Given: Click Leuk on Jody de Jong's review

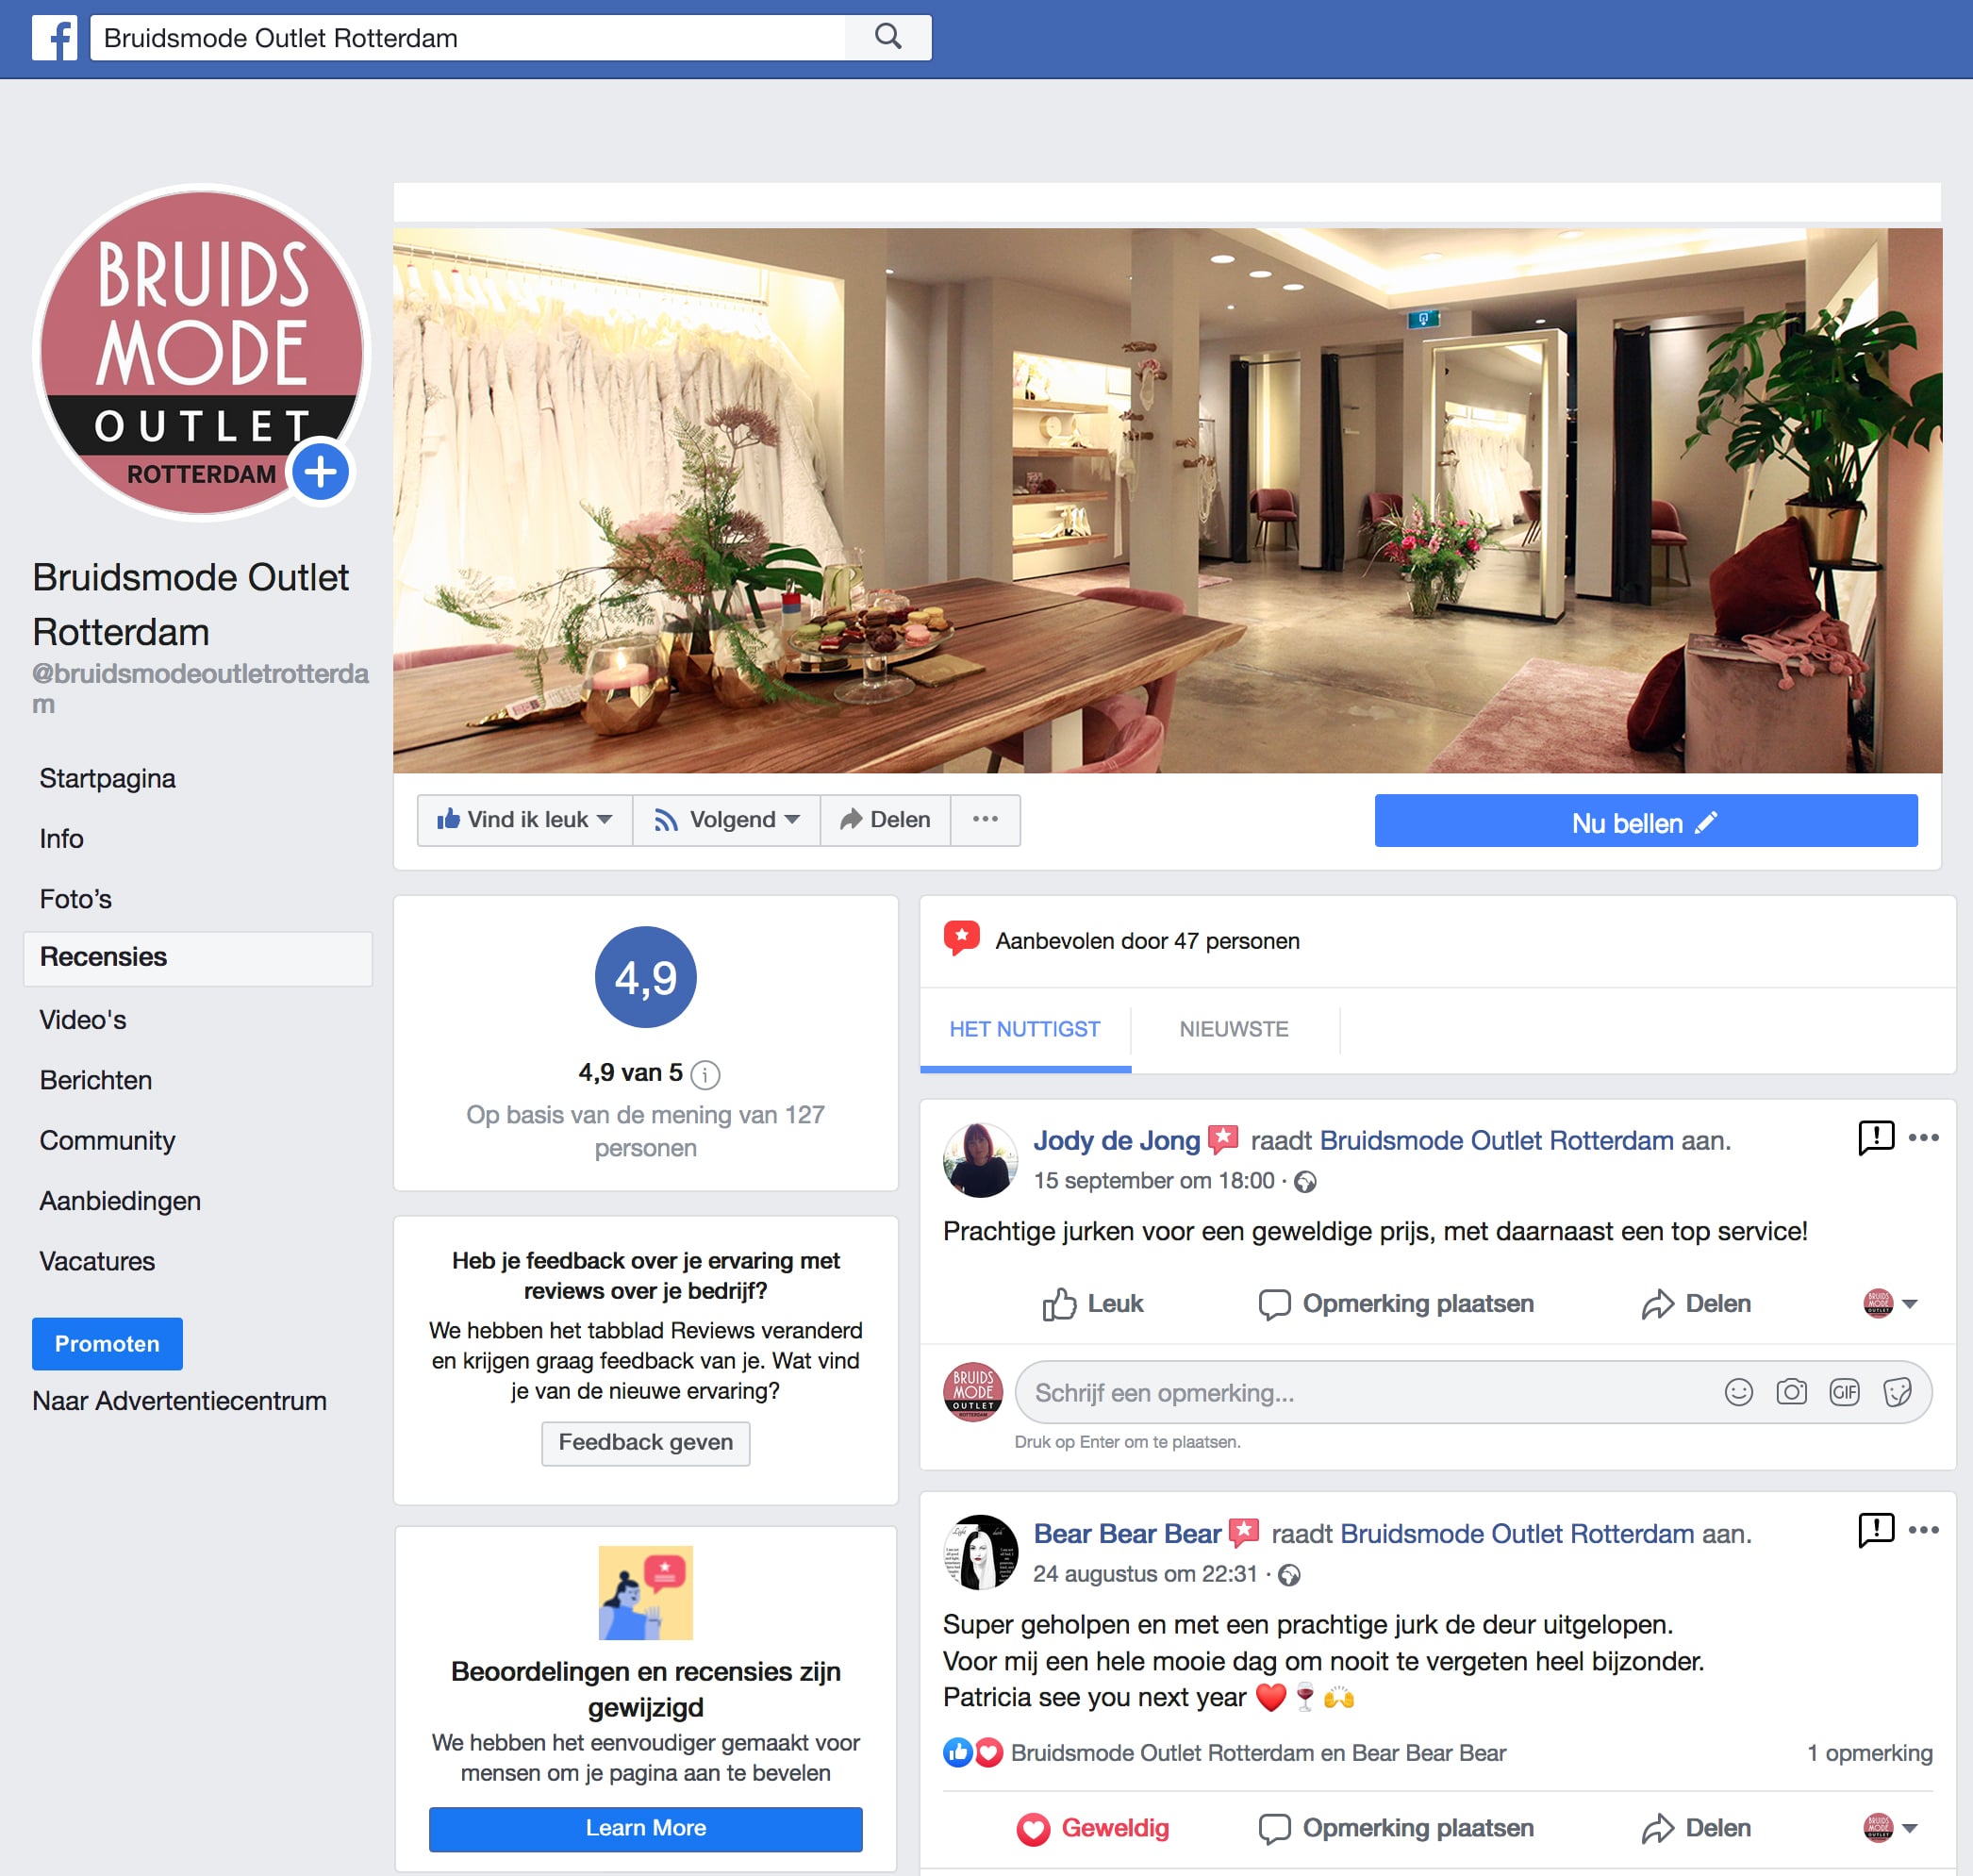Looking at the screenshot, I should [1092, 1303].
